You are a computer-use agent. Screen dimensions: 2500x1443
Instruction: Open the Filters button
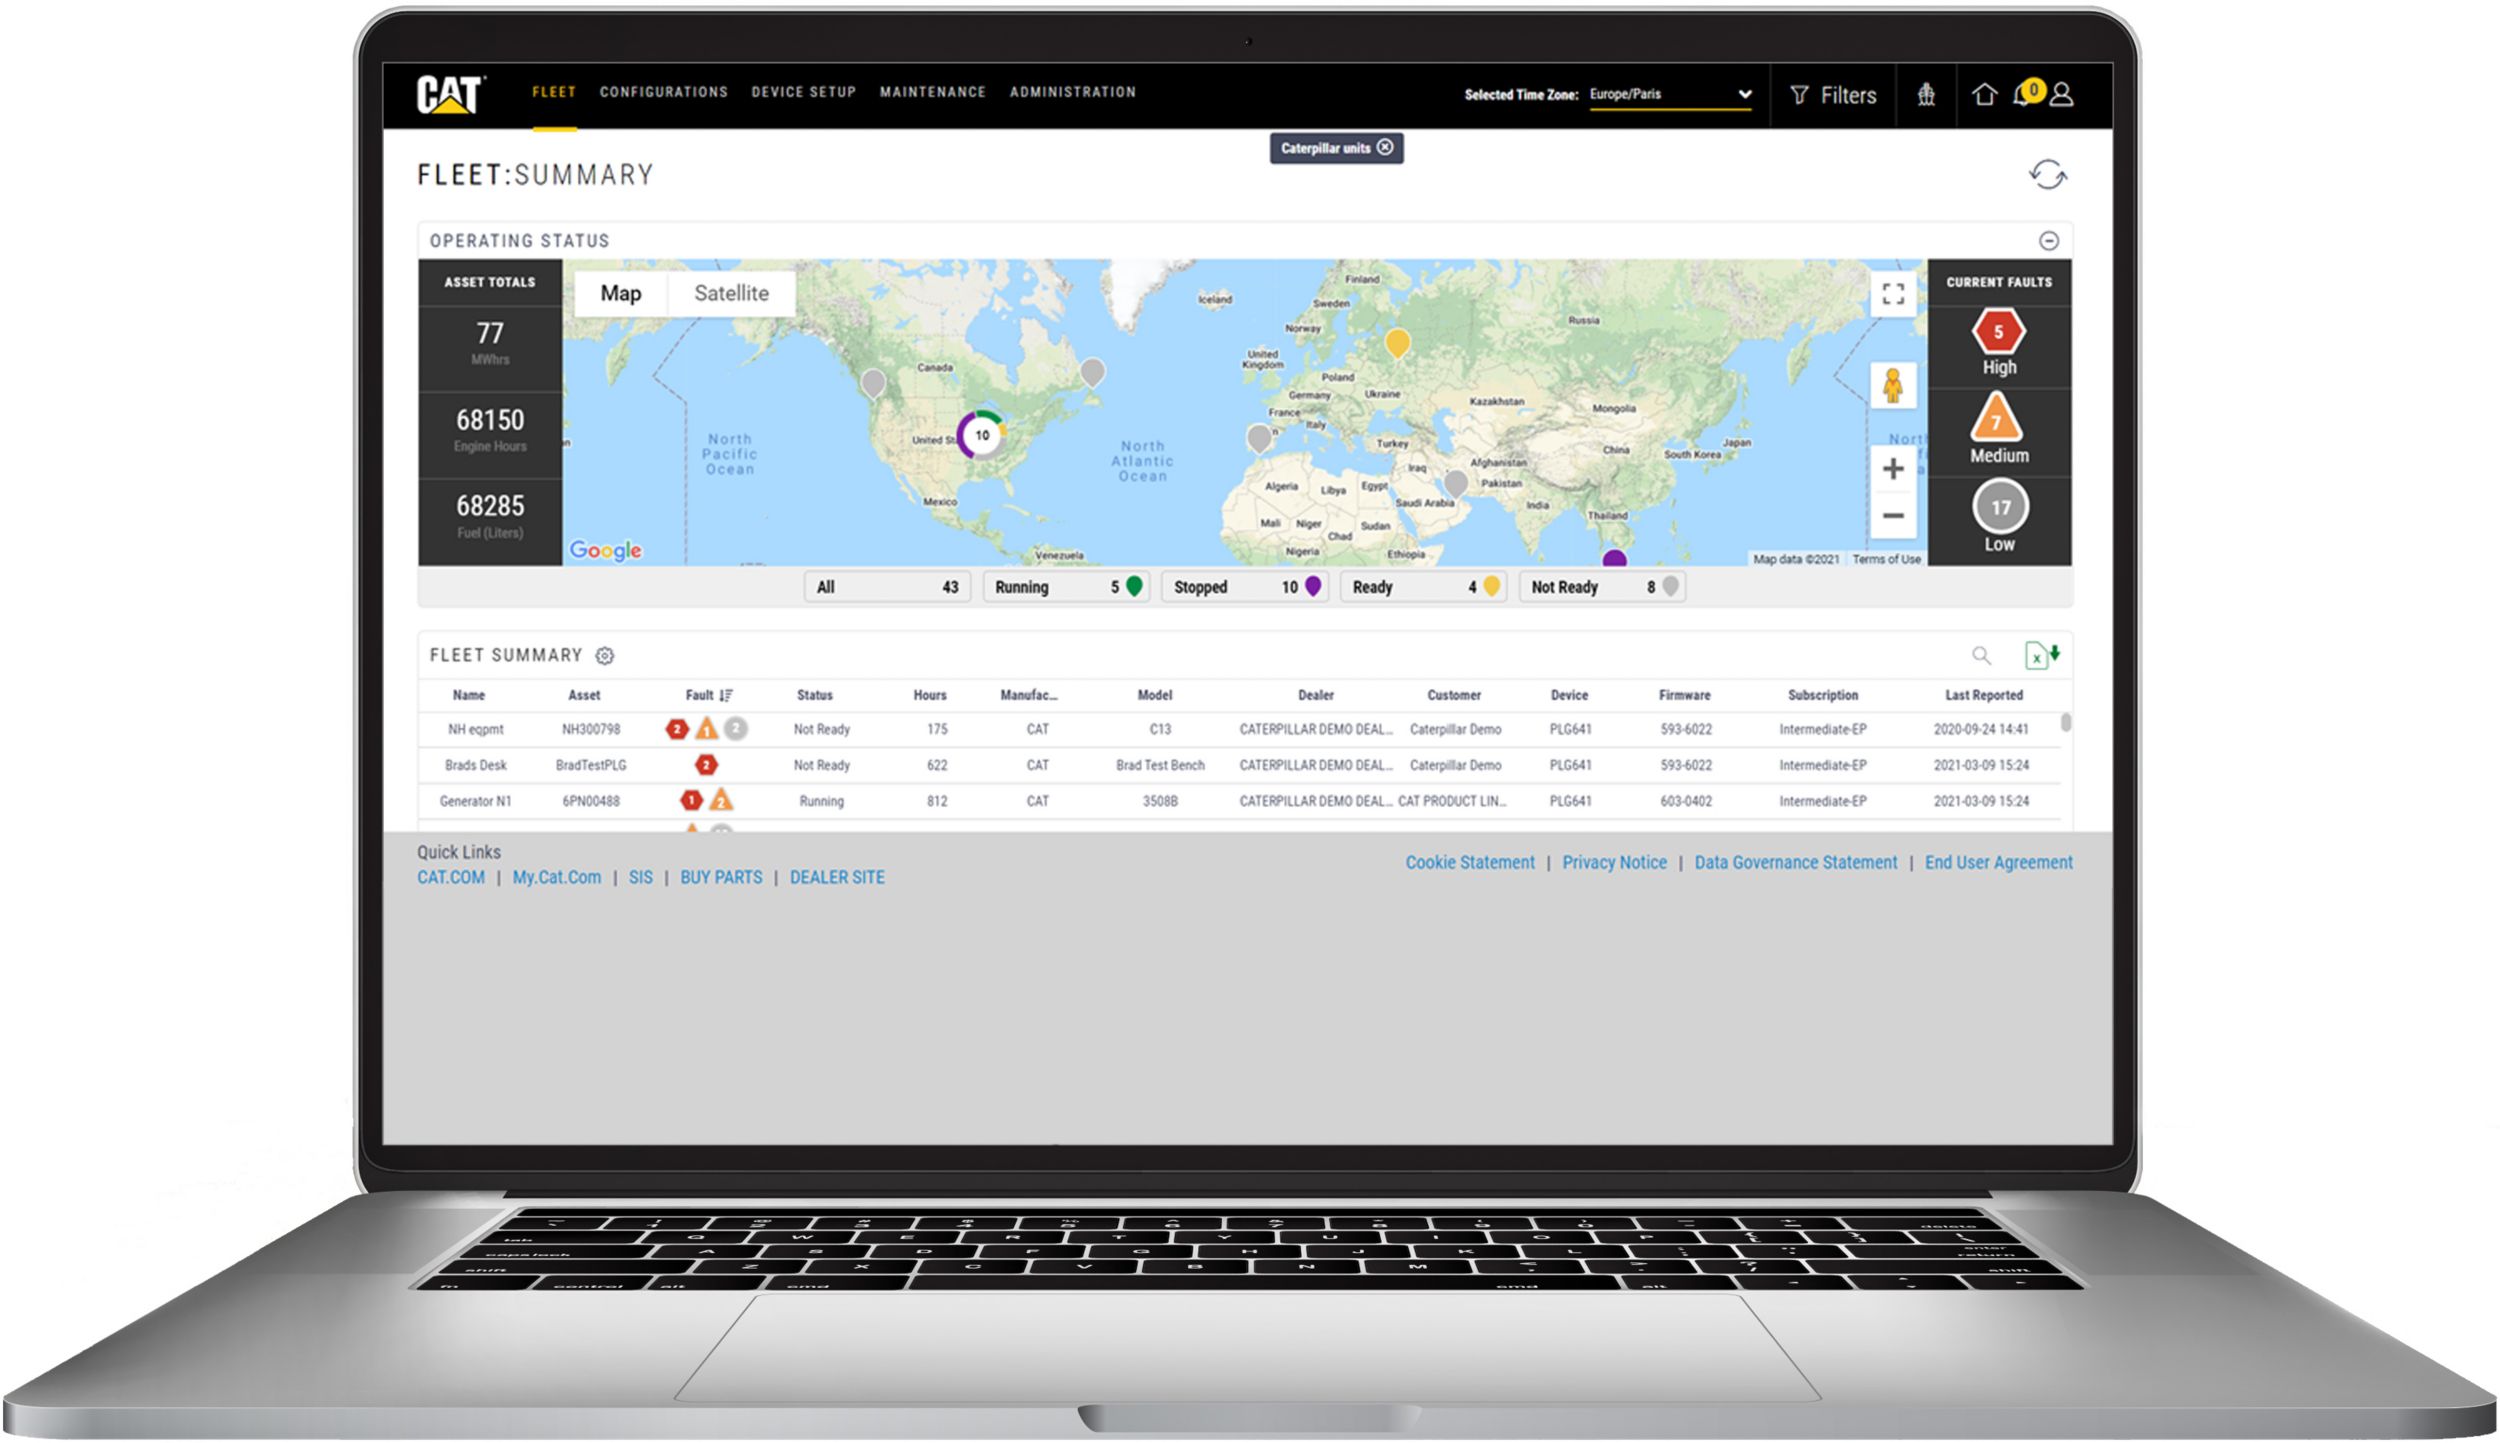tap(1833, 96)
